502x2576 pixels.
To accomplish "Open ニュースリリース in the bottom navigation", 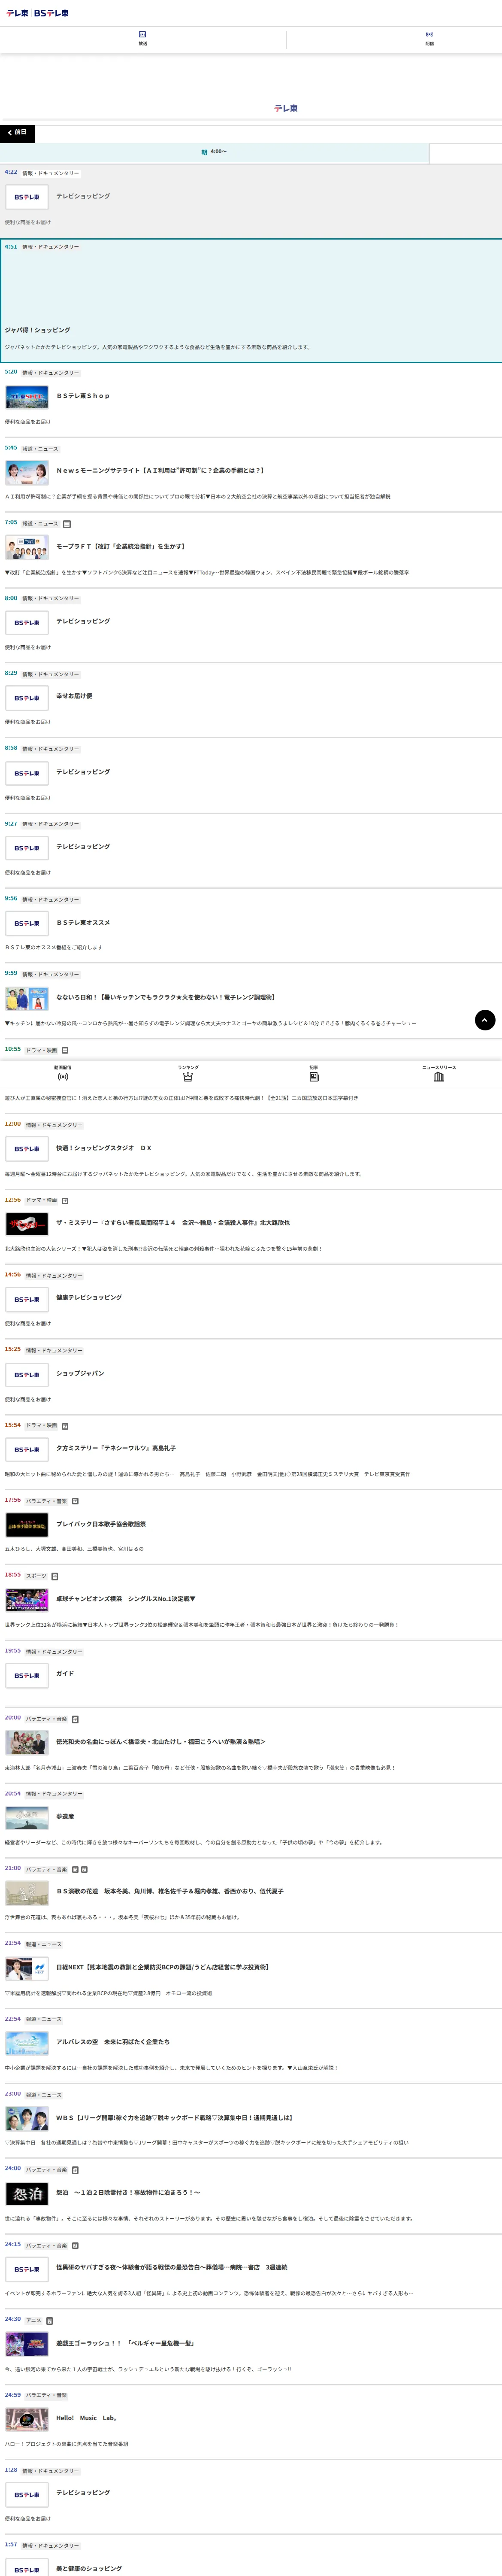I will (x=439, y=1073).
